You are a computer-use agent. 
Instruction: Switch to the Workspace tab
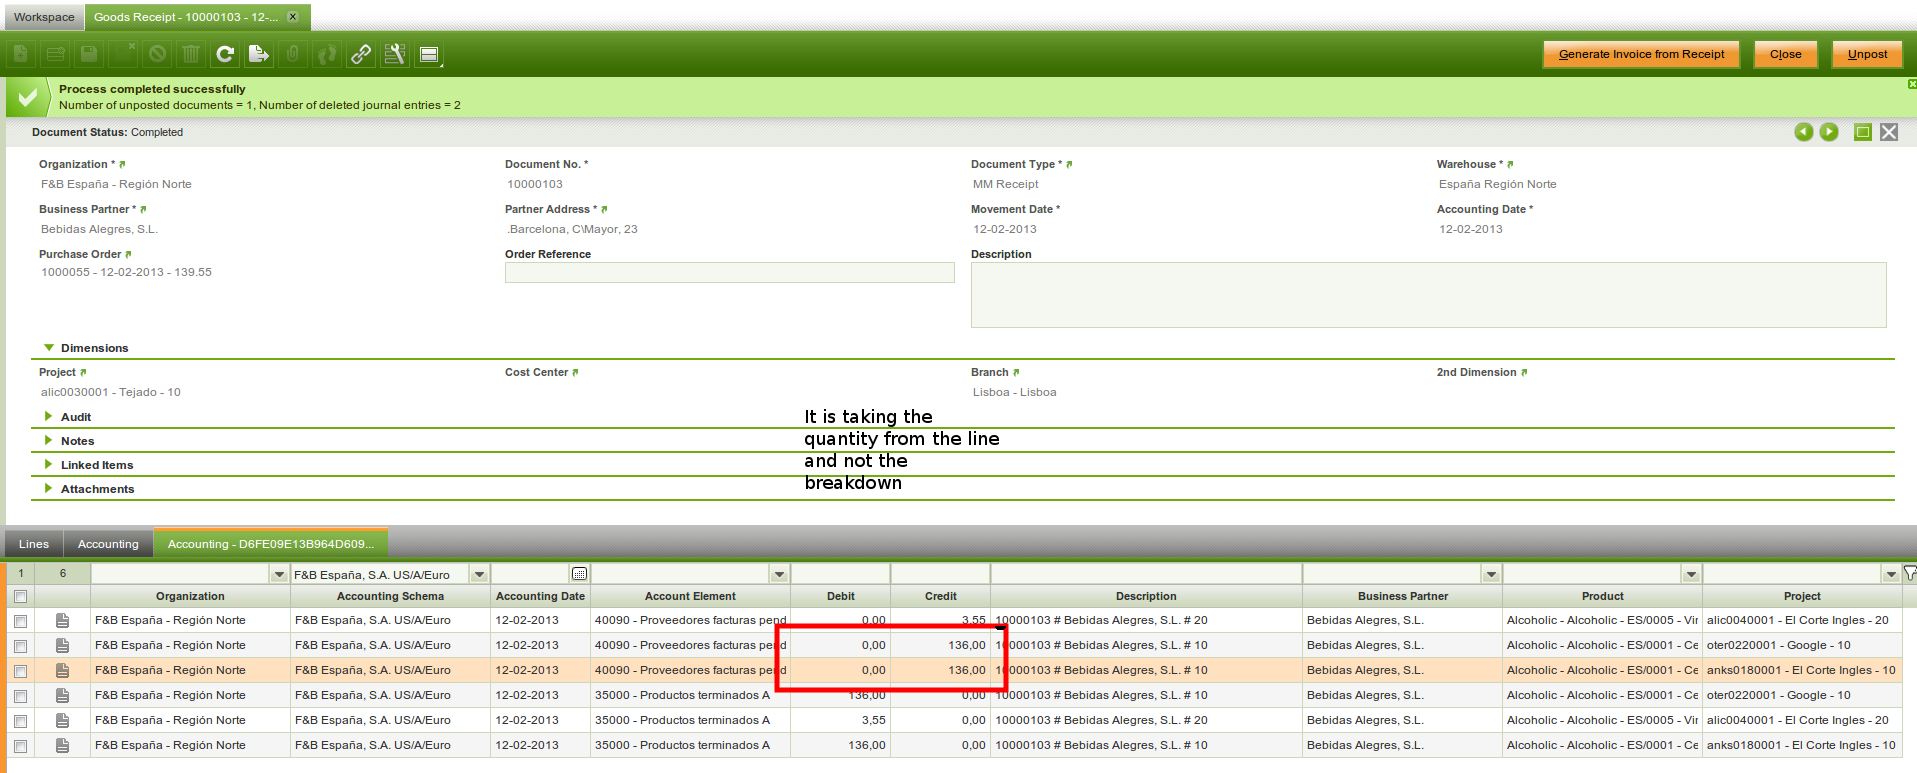[44, 17]
